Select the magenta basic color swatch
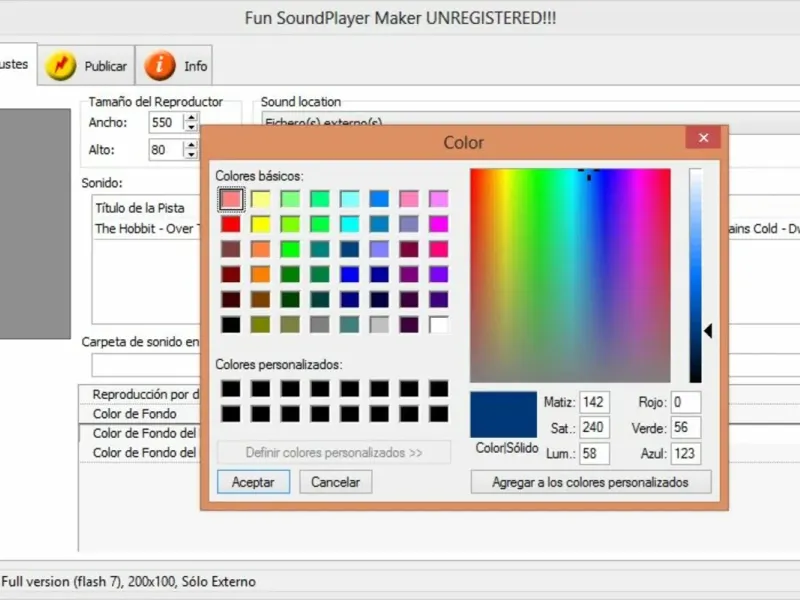 tap(439, 224)
